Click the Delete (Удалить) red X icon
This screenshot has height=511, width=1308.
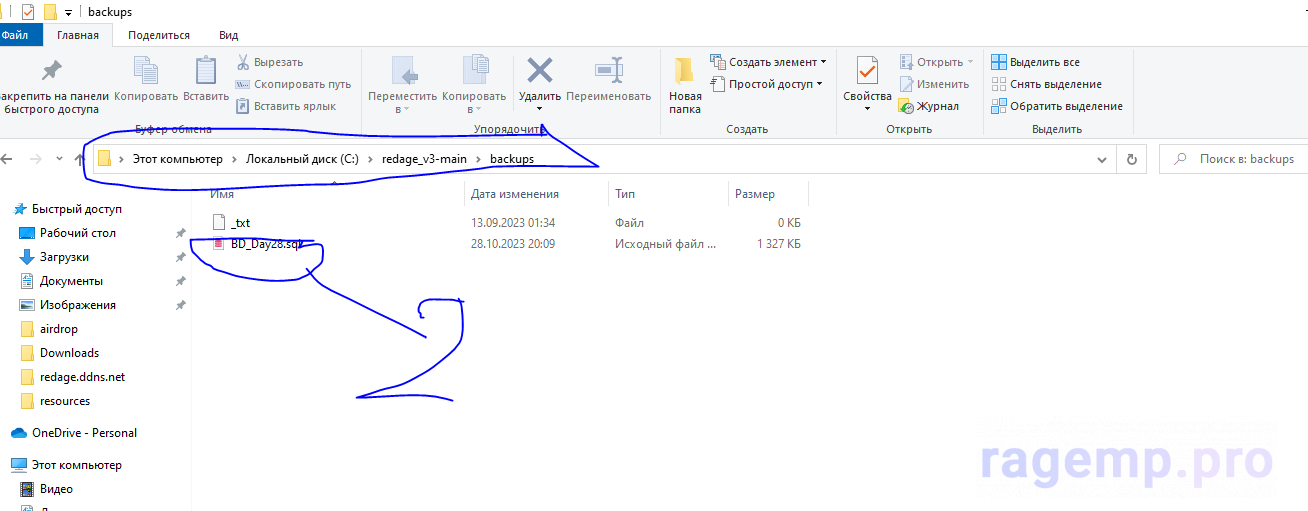pos(540,70)
